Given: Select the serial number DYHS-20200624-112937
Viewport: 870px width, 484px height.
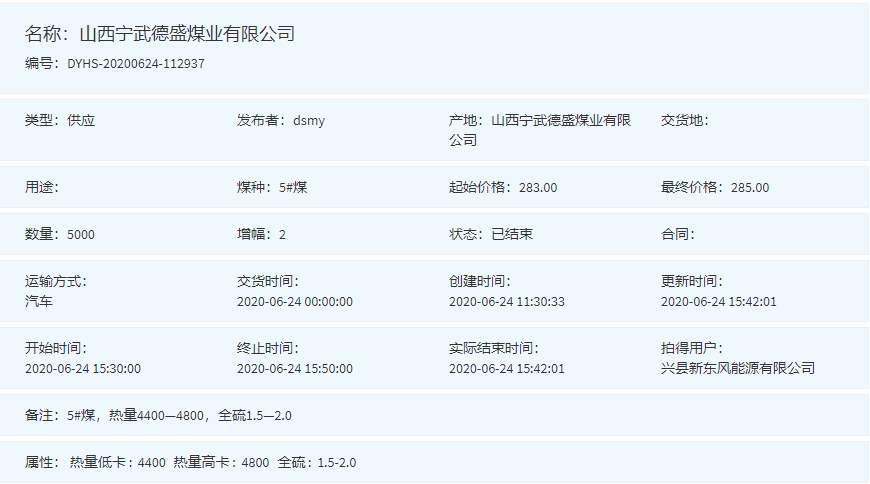Looking at the screenshot, I should click(136, 64).
